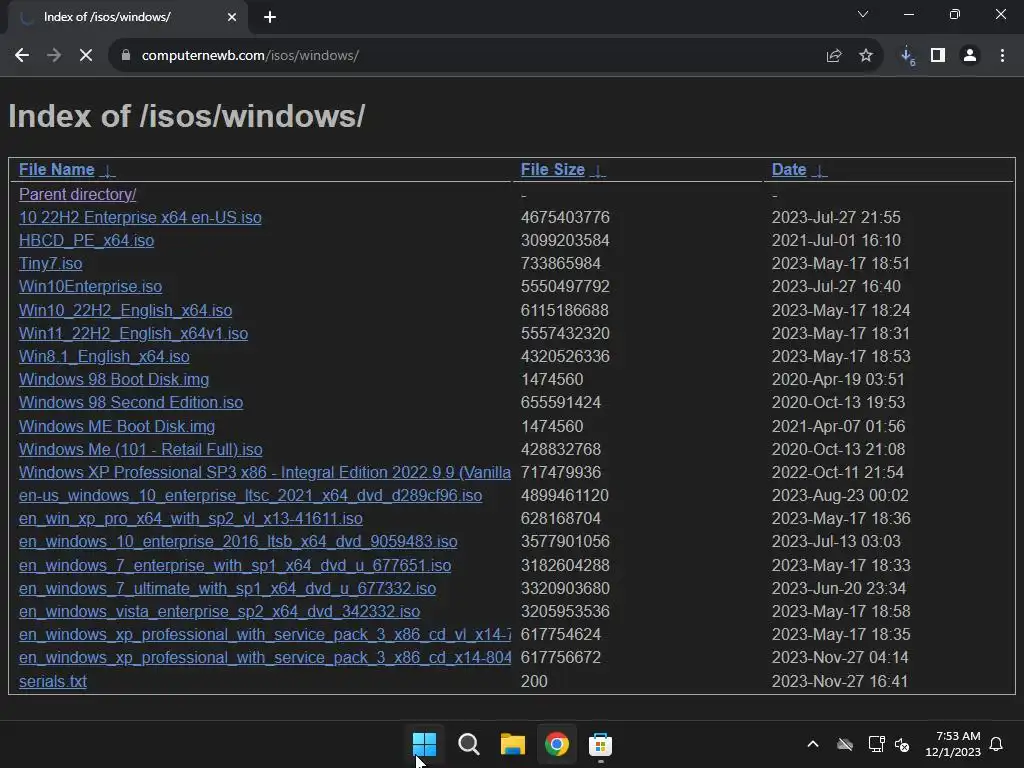Click the Win8.1_English_x64.iso link
The image size is (1024, 768).
104,357
